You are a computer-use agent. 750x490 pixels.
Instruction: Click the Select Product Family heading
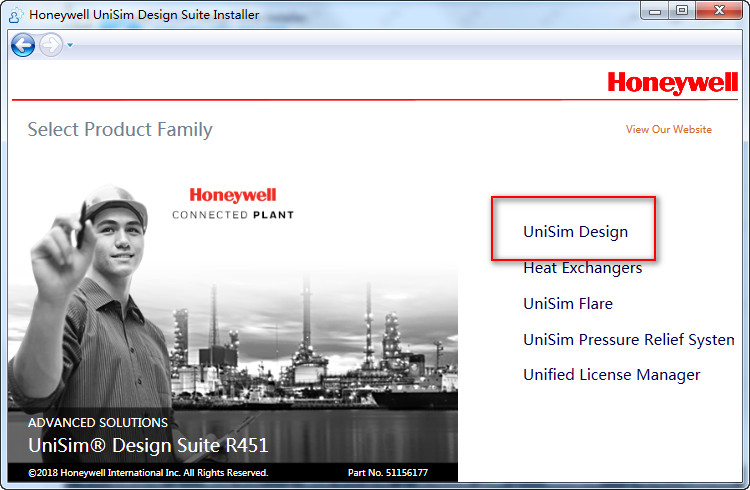point(120,130)
